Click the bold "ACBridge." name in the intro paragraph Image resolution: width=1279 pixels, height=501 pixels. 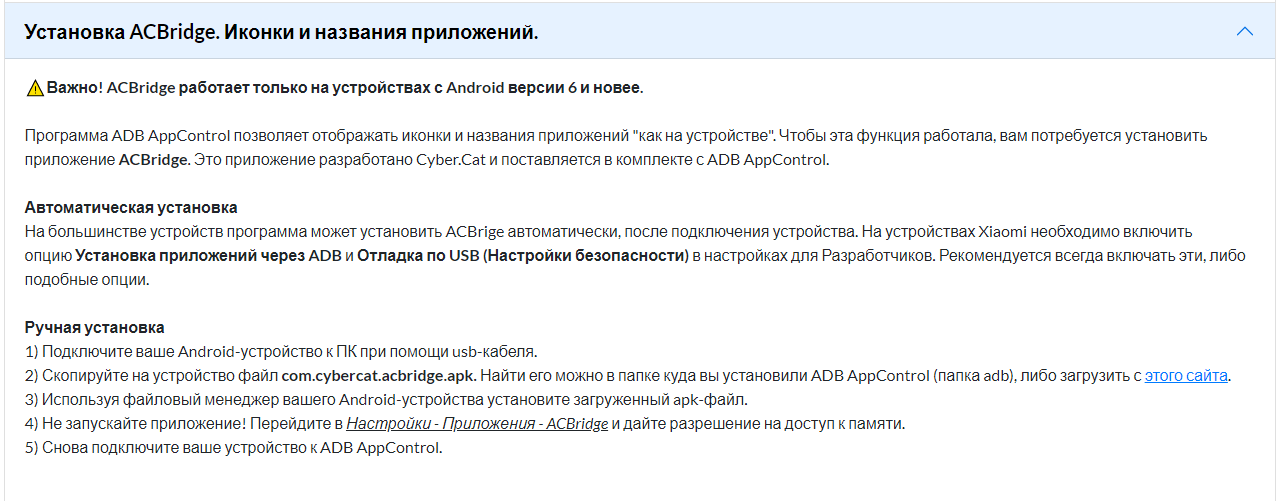(154, 160)
